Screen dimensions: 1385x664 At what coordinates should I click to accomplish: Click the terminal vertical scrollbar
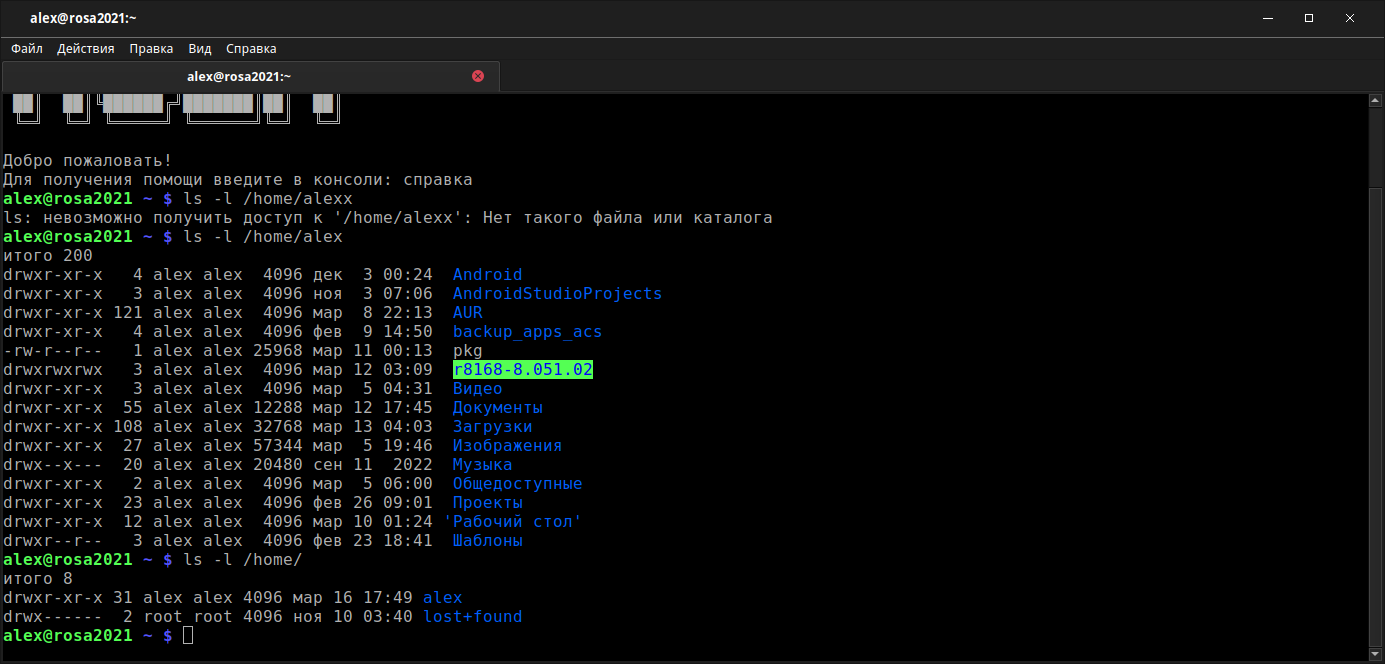1377,376
